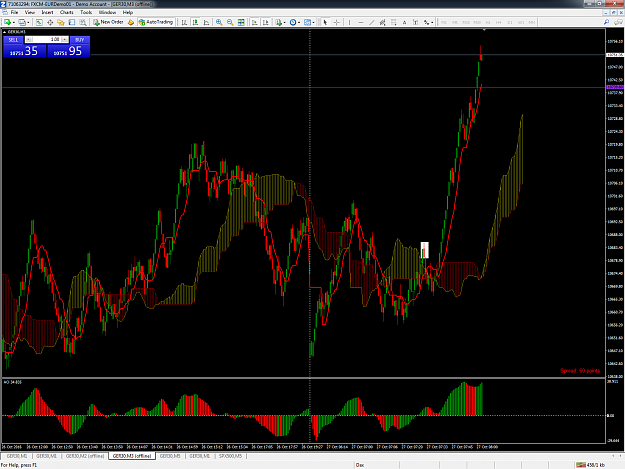Open MetaEditor from the toolbar
The width and height of the screenshot is (625, 469).
(131, 22)
